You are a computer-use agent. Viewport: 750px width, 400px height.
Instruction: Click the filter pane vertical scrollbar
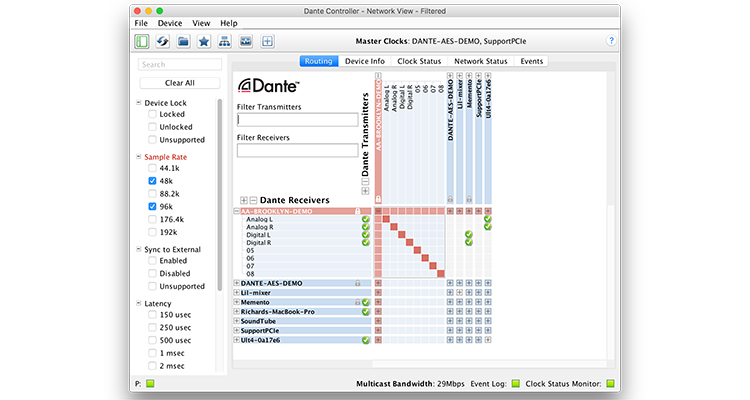tap(220, 194)
